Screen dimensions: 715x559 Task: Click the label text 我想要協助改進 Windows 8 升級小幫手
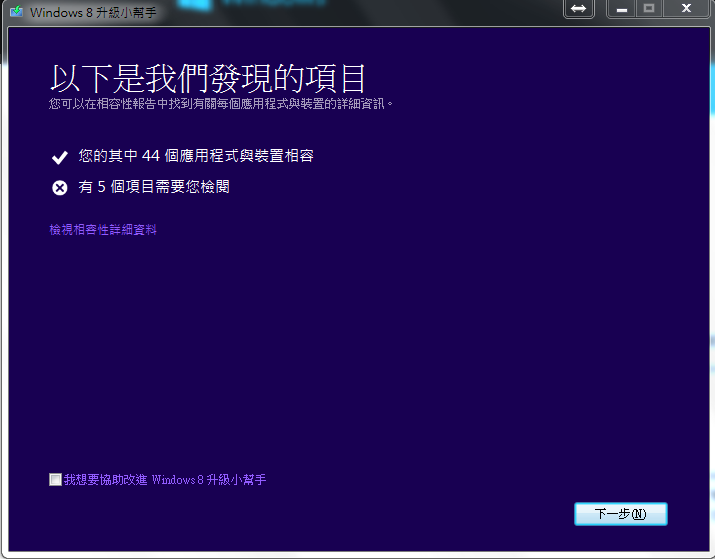pyautogui.click(x=165, y=480)
